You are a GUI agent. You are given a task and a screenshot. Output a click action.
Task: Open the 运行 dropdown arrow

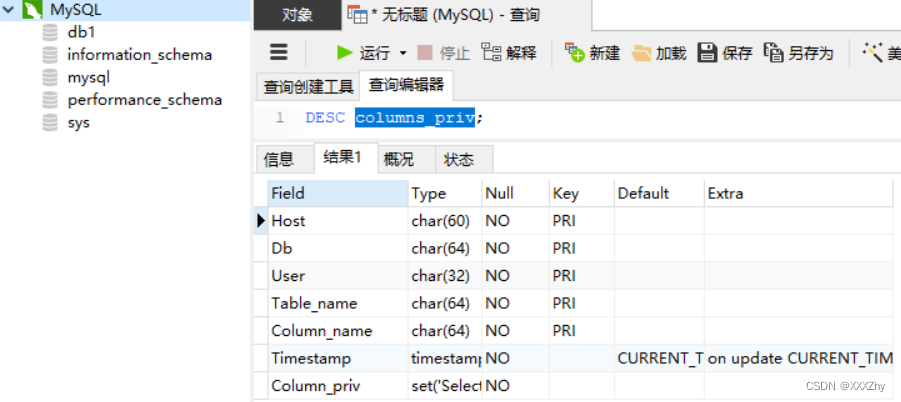pos(403,53)
